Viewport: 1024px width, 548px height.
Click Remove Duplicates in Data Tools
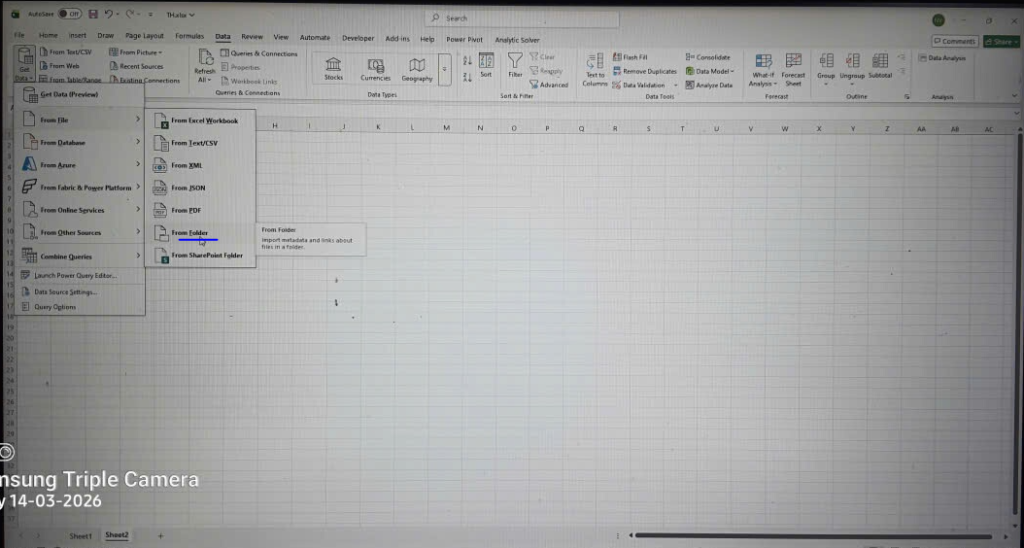[648, 71]
